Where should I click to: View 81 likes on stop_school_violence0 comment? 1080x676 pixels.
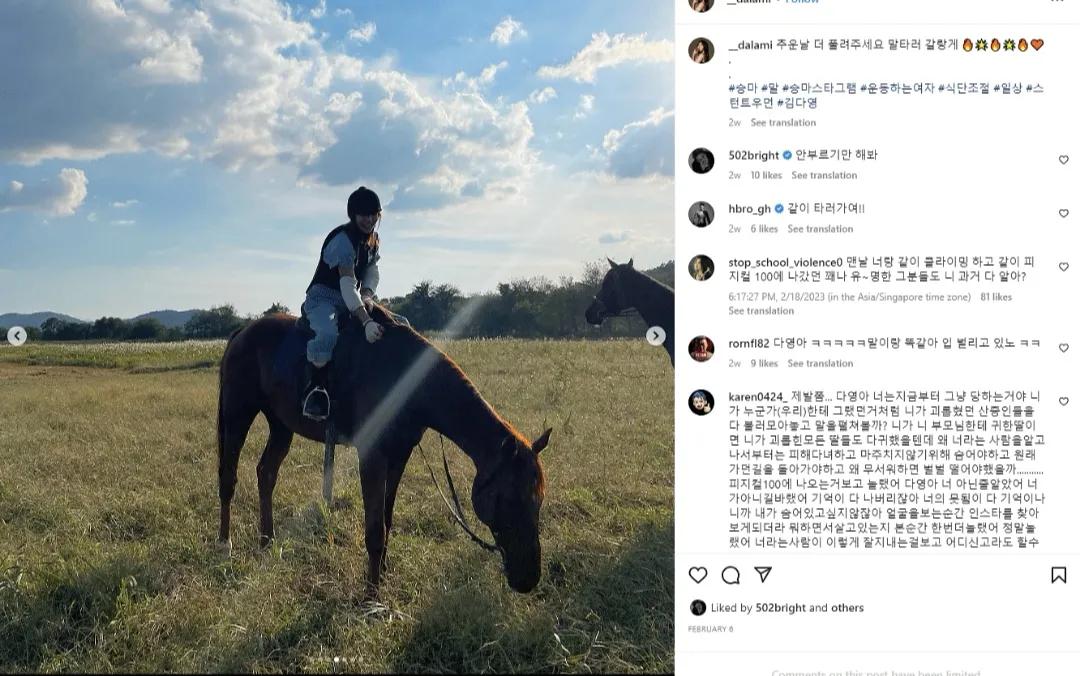996,297
